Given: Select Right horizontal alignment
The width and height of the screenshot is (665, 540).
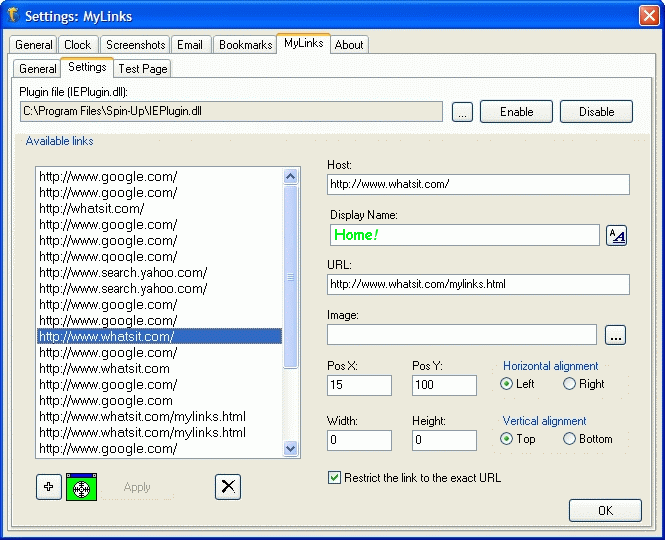Looking at the screenshot, I should (x=570, y=384).
